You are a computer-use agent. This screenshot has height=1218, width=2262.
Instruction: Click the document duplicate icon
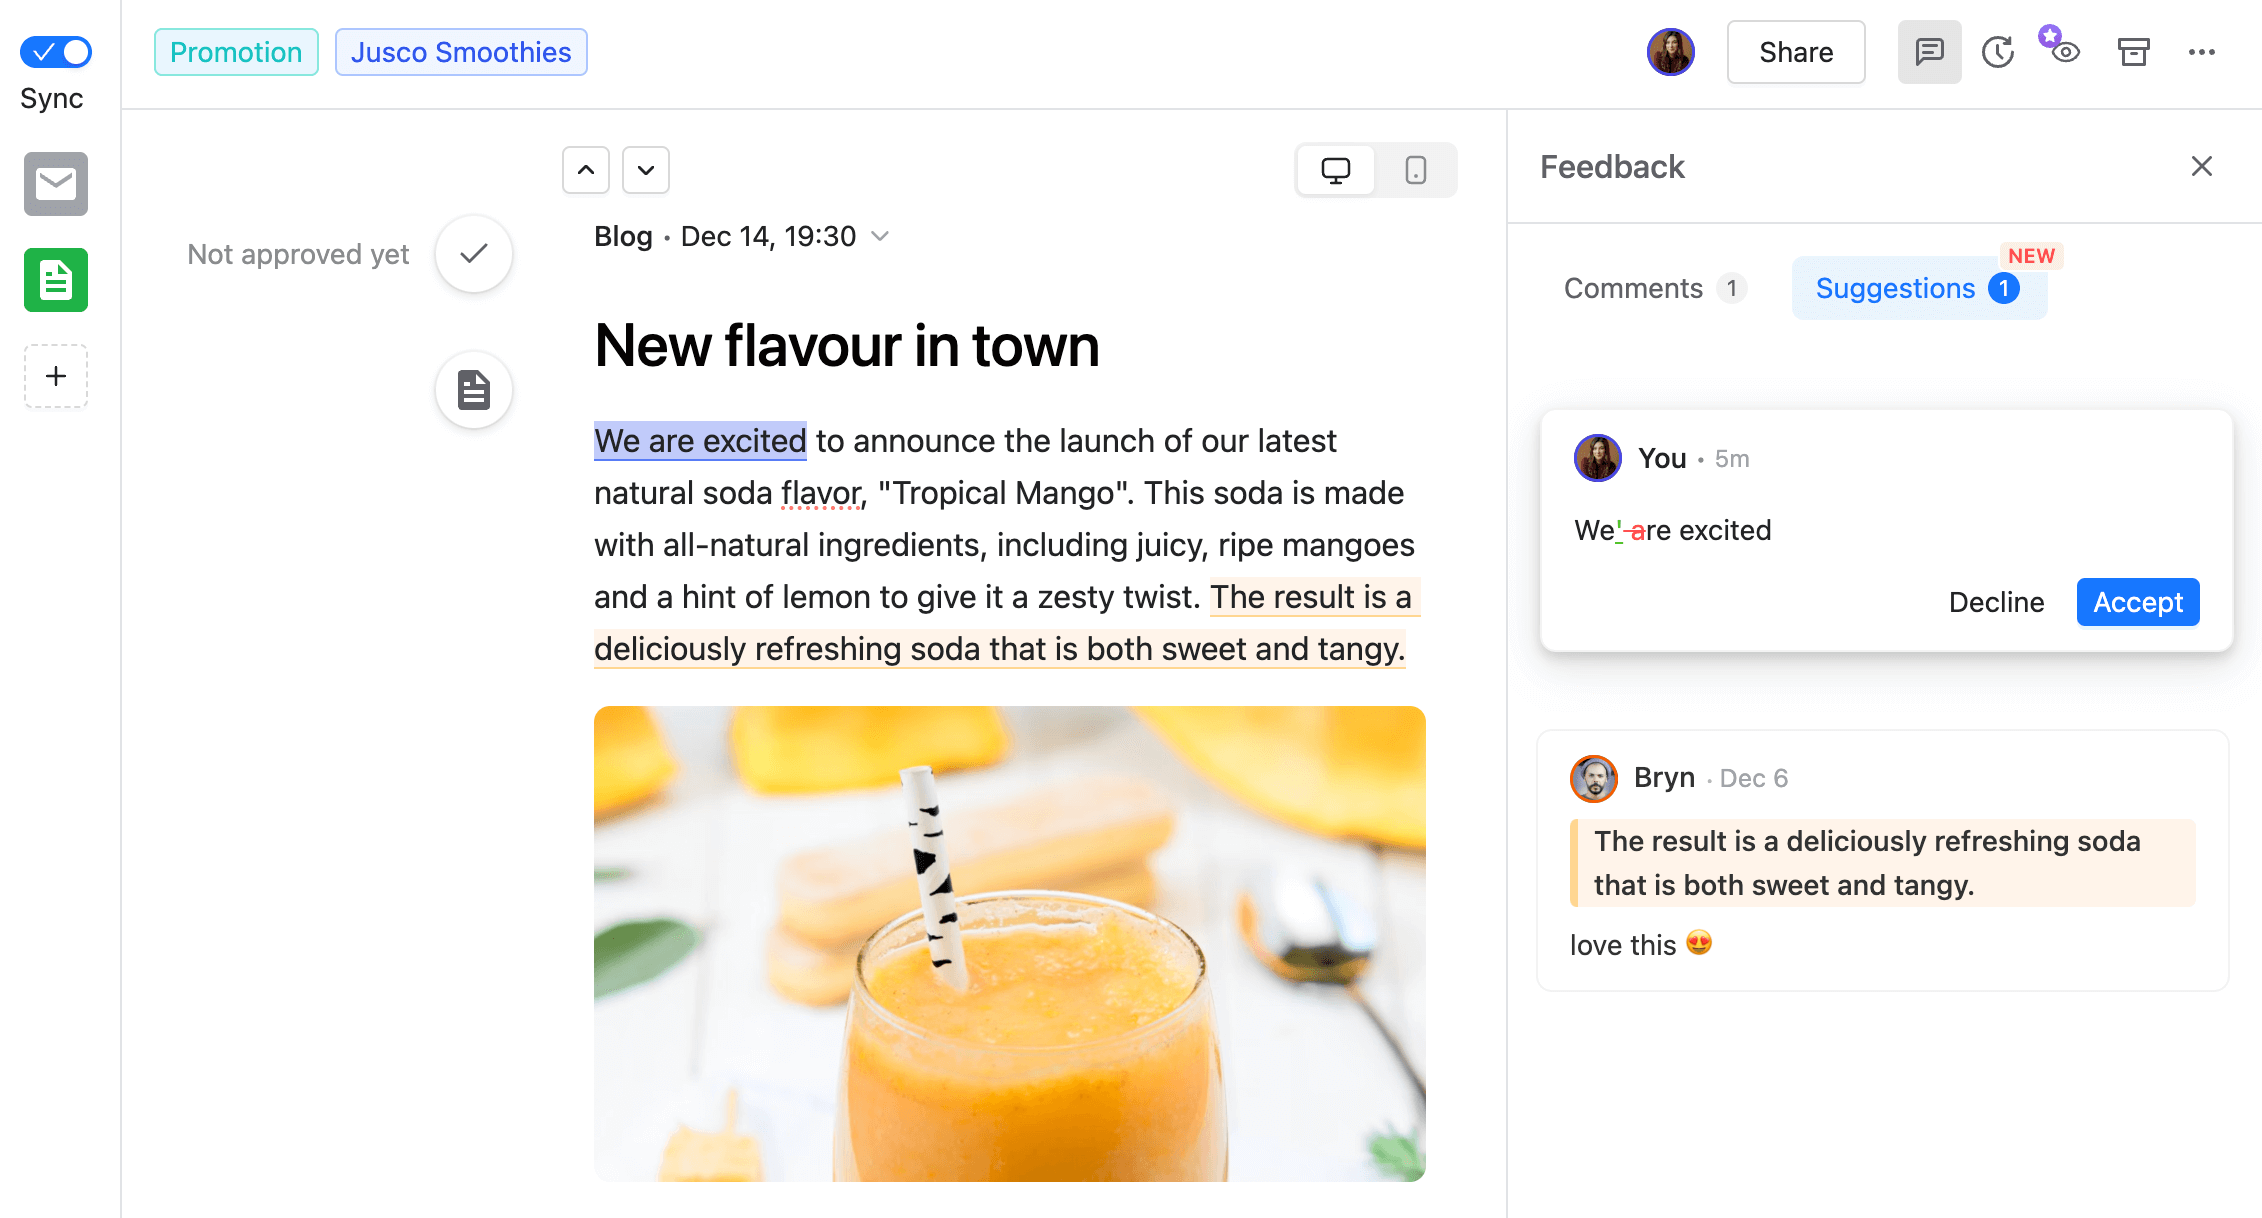pos(474,390)
